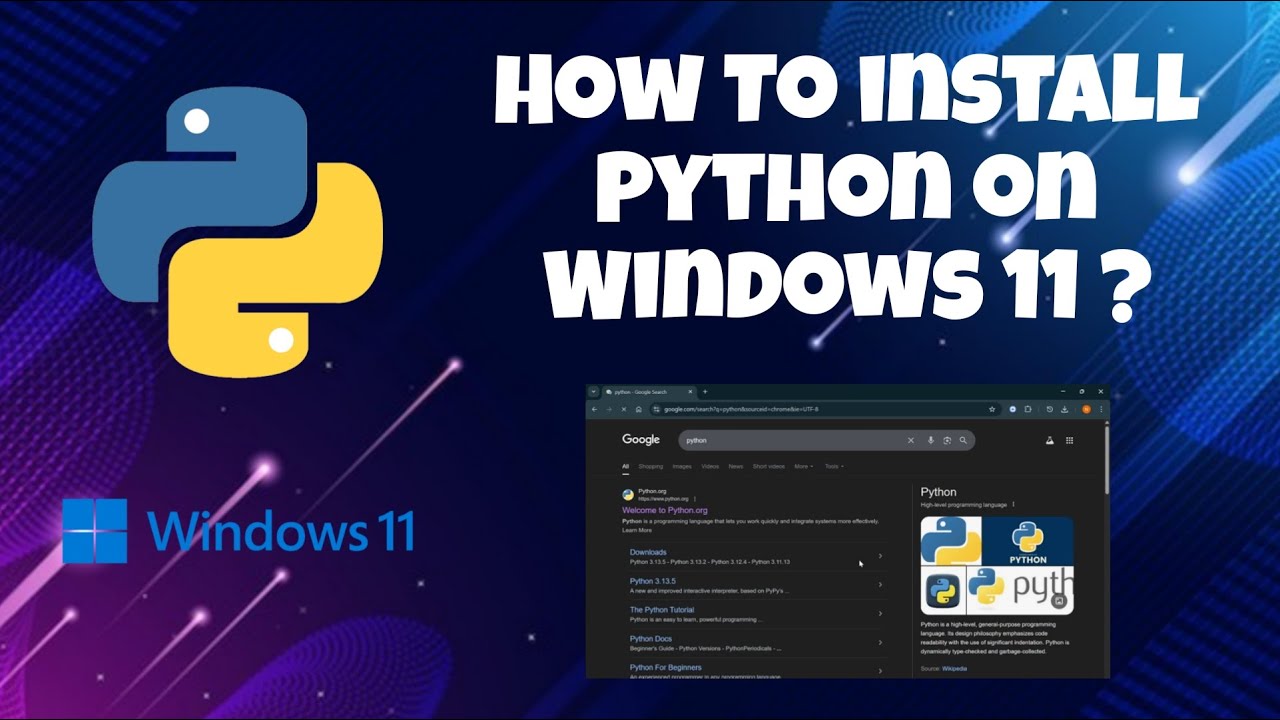Switch to the Images tab
Viewport: 1280px width, 720px height.
click(x=682, y=466)
